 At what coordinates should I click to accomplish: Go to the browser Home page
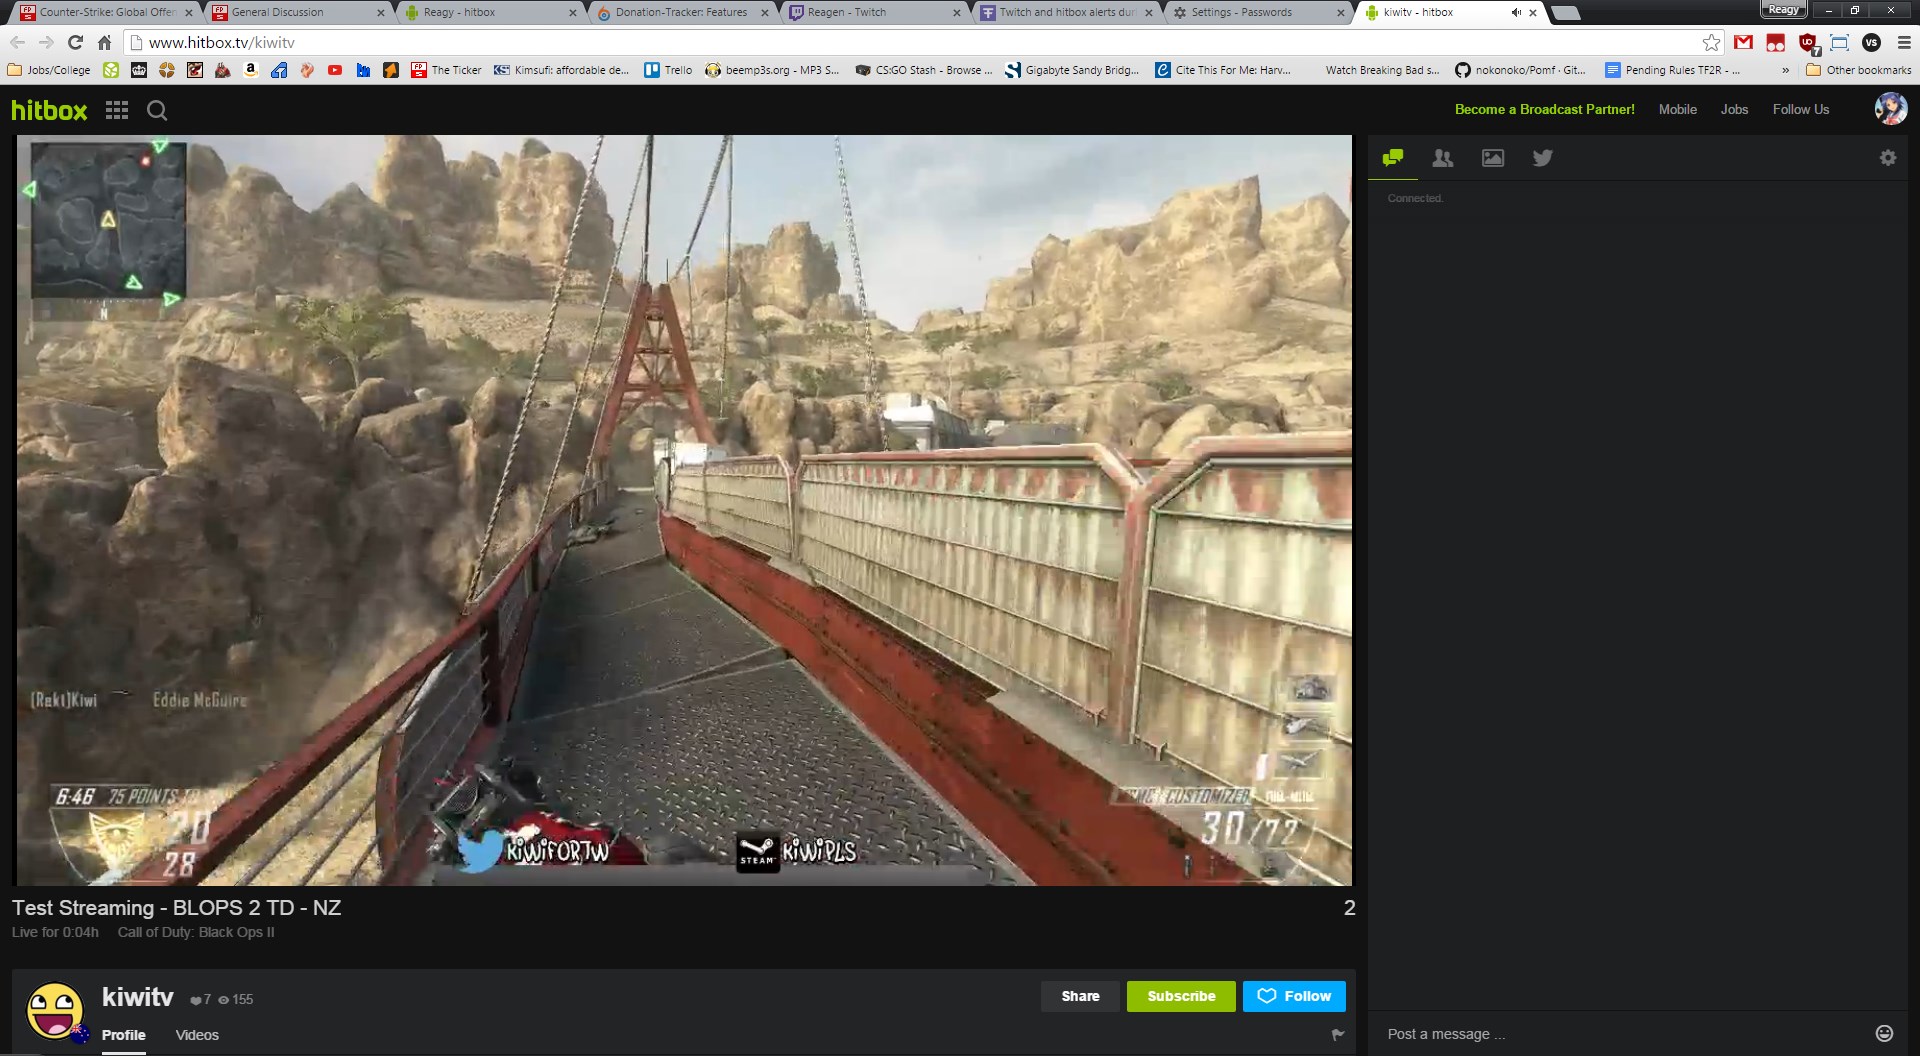click(x=104, y=42)
